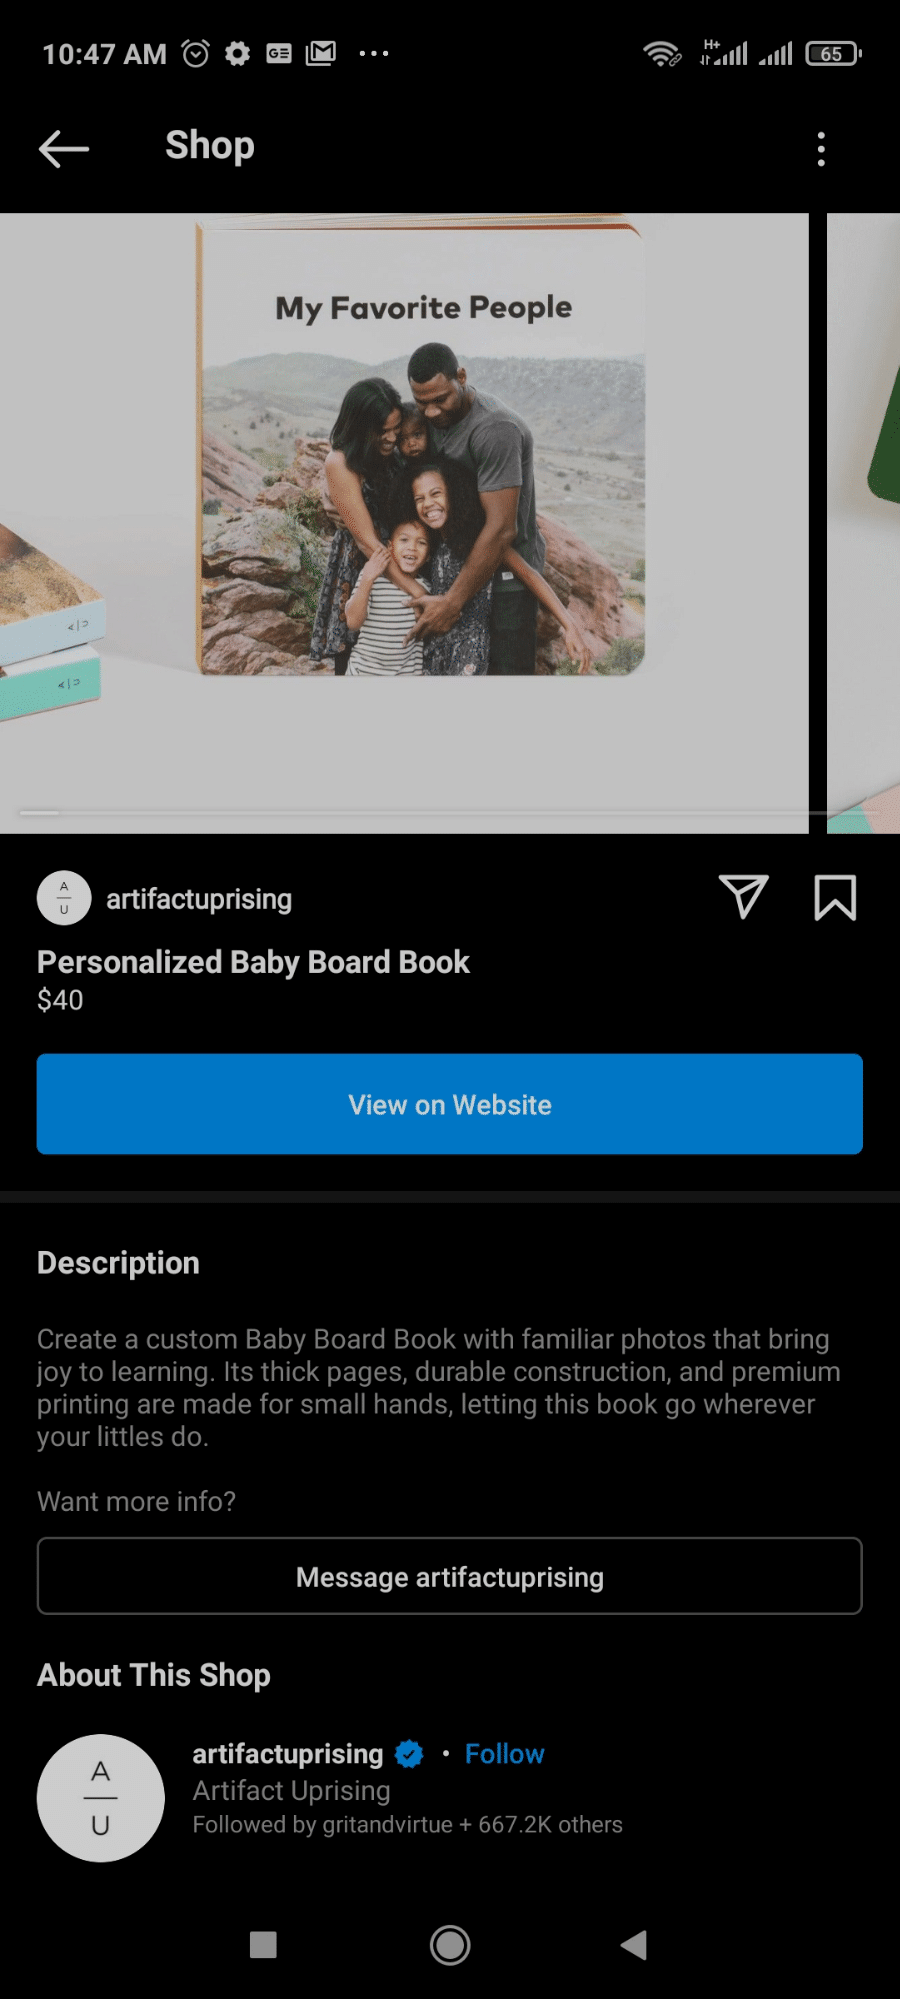Viewport: 900px width, 1999px height.
Task: Tap the Personalized Baby Board Book title
Action: (x=253, y=962)
